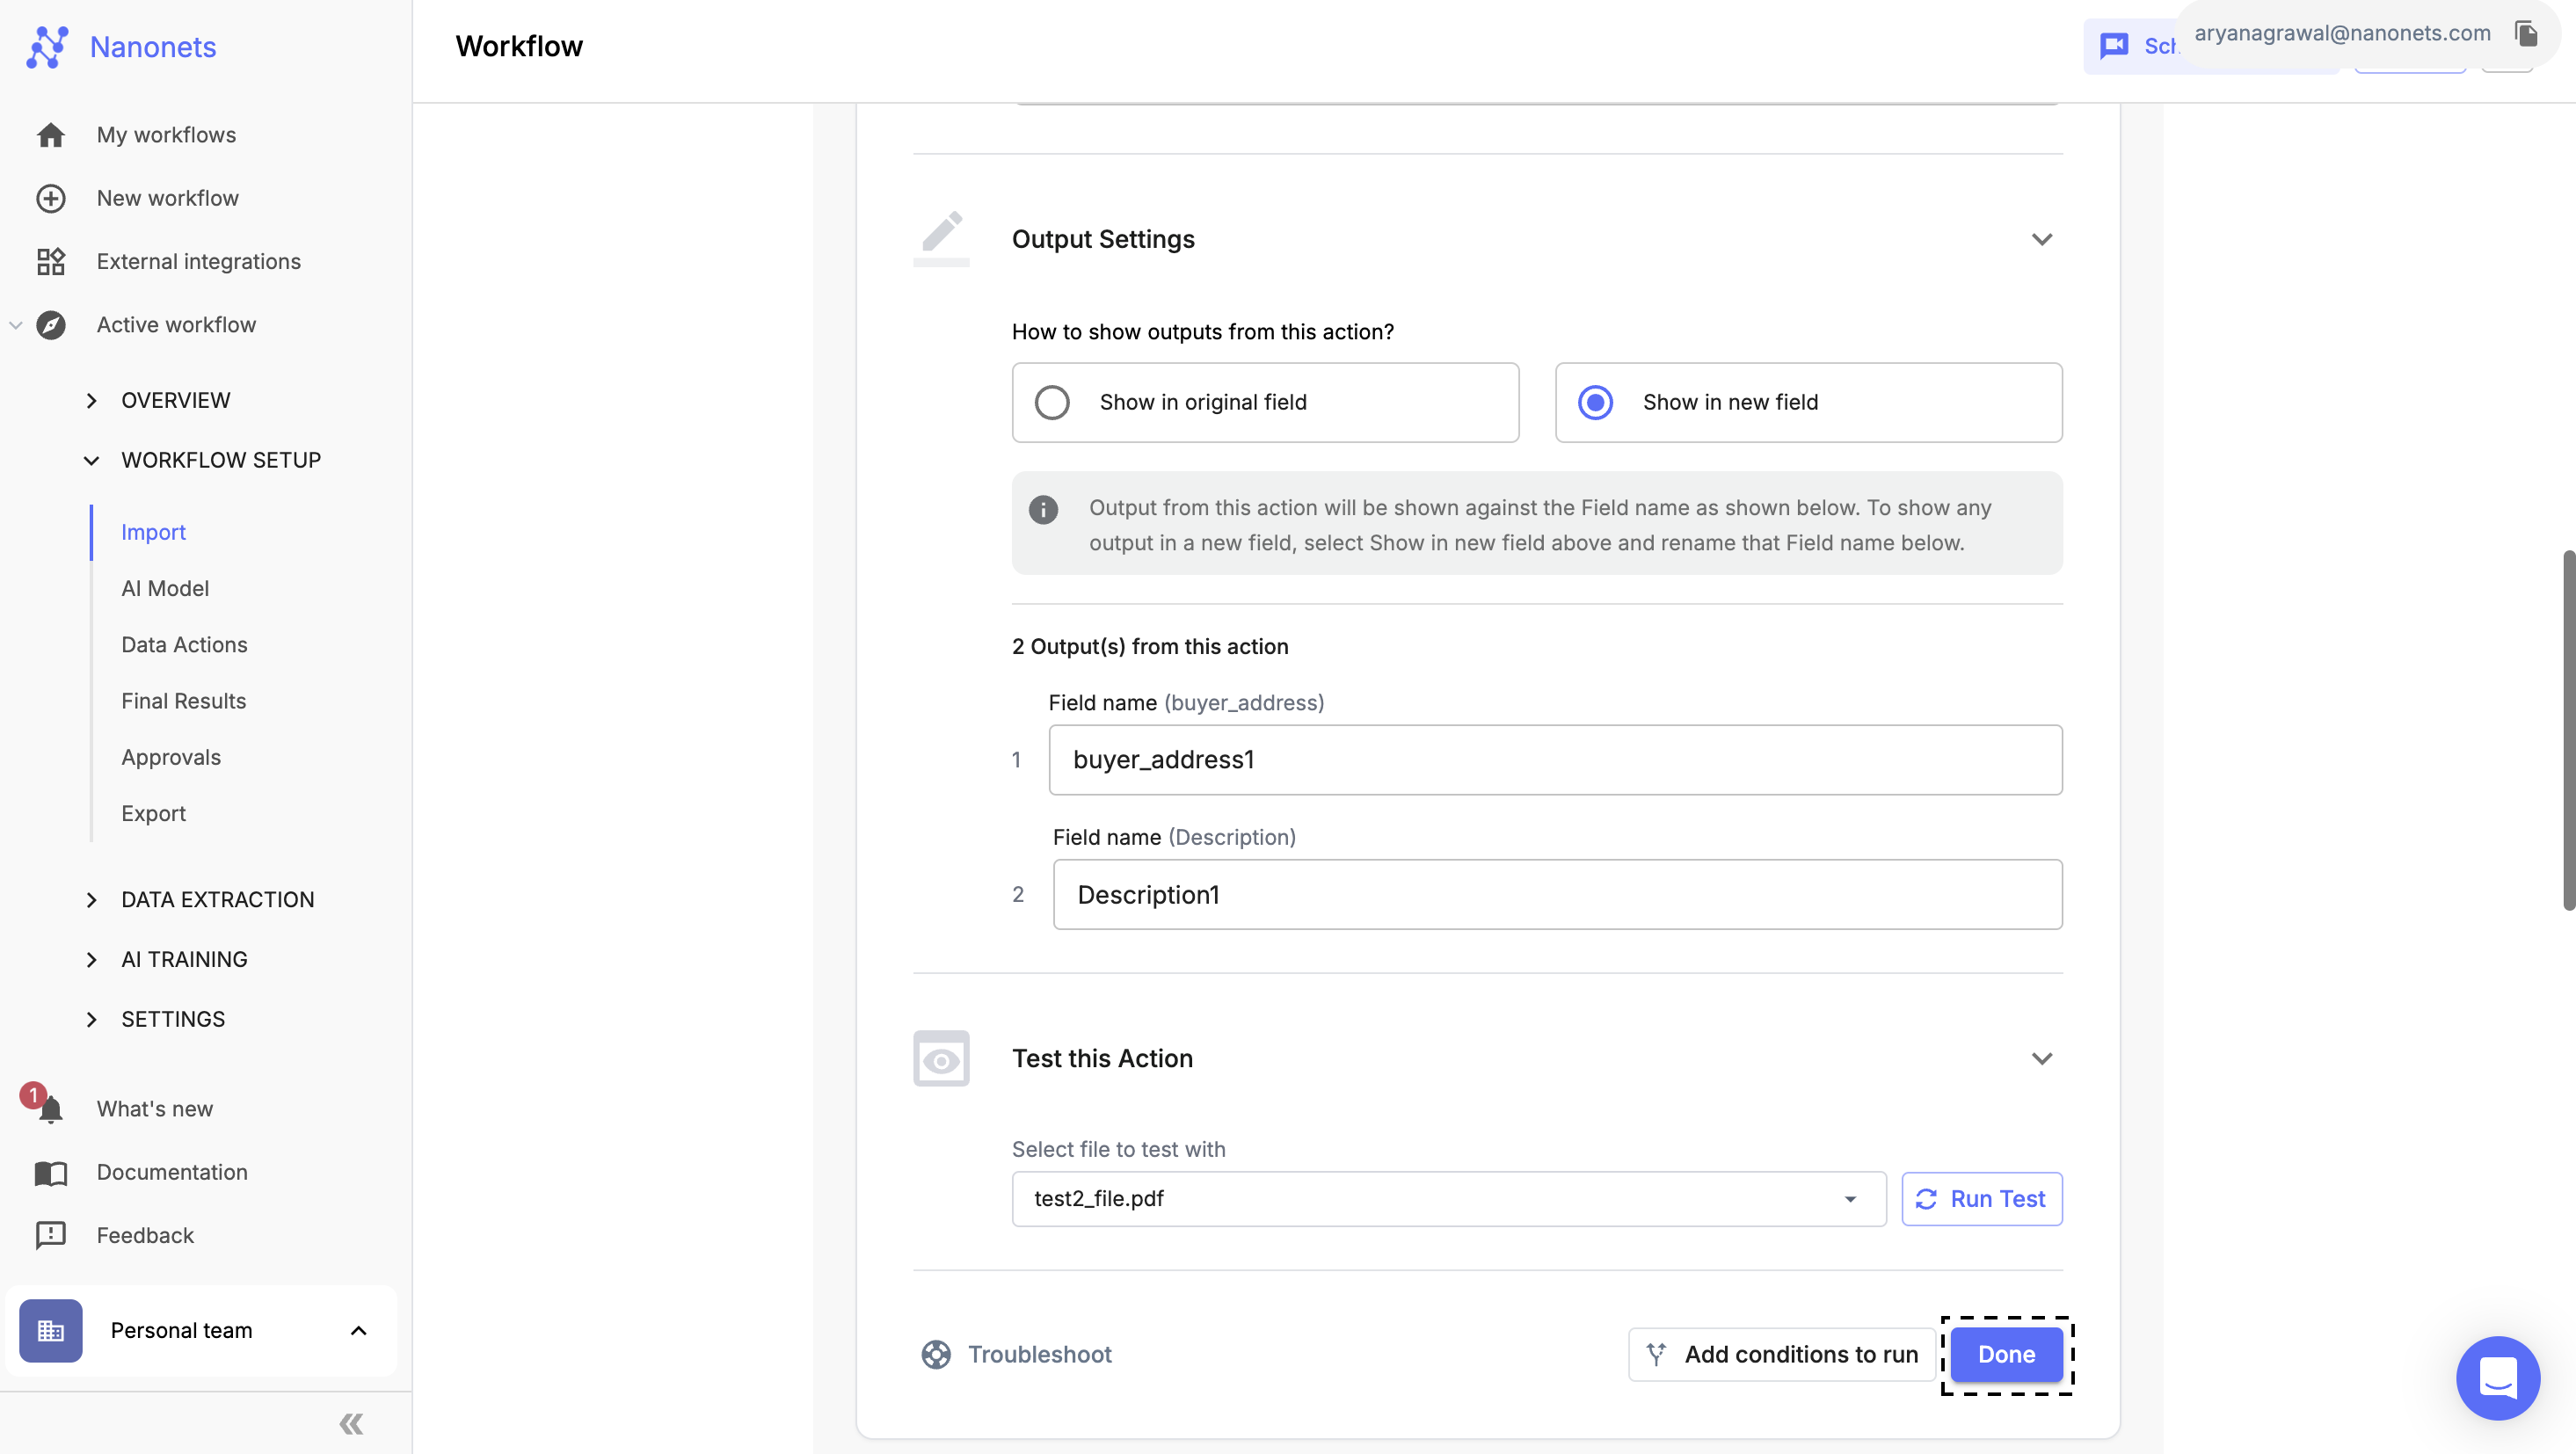Click the What's new bell icon
2576x1454 pixels.
[50, 1109]
